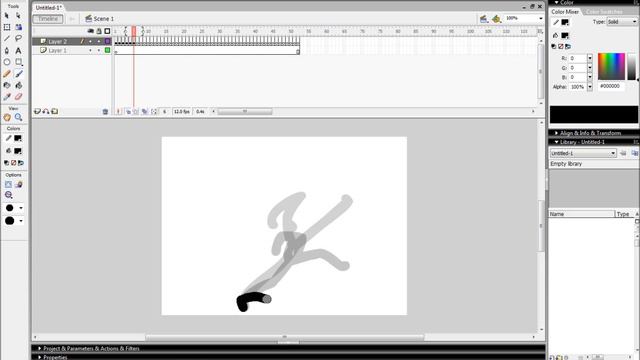Toggle Onion Skin Outlines in timeline
Viewport: 640px width, 360px height.
[x=136, y=111]
